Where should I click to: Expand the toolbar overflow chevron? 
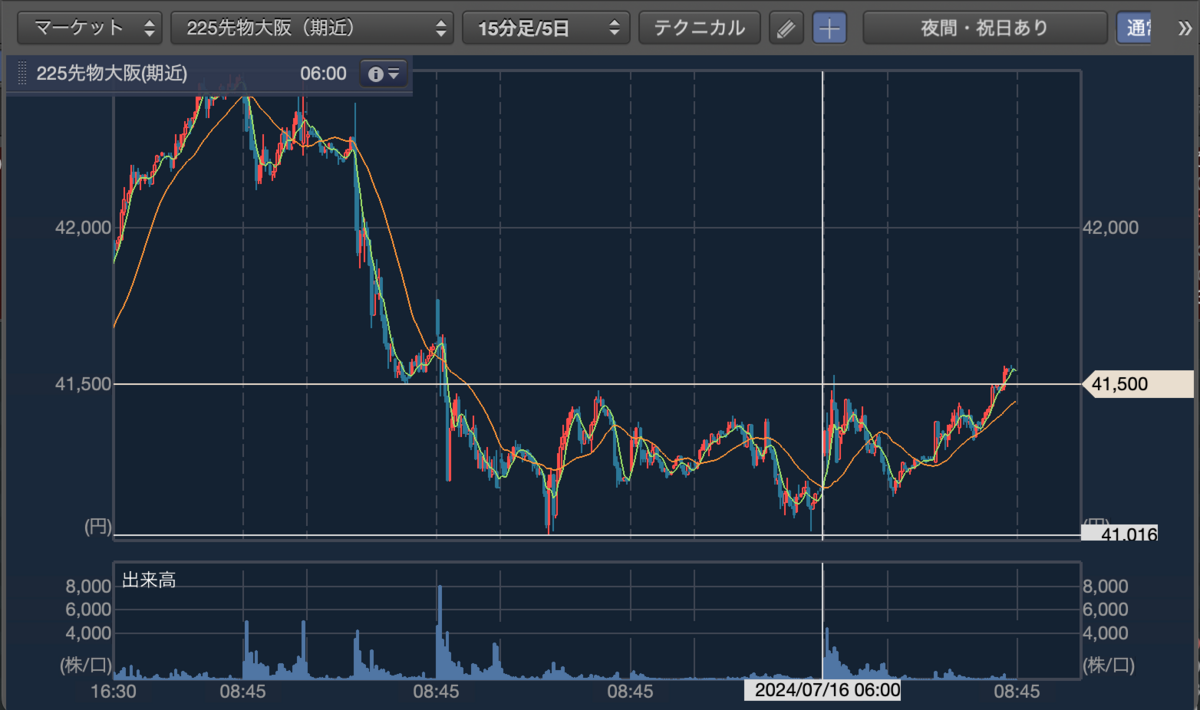pos(1185,28)
